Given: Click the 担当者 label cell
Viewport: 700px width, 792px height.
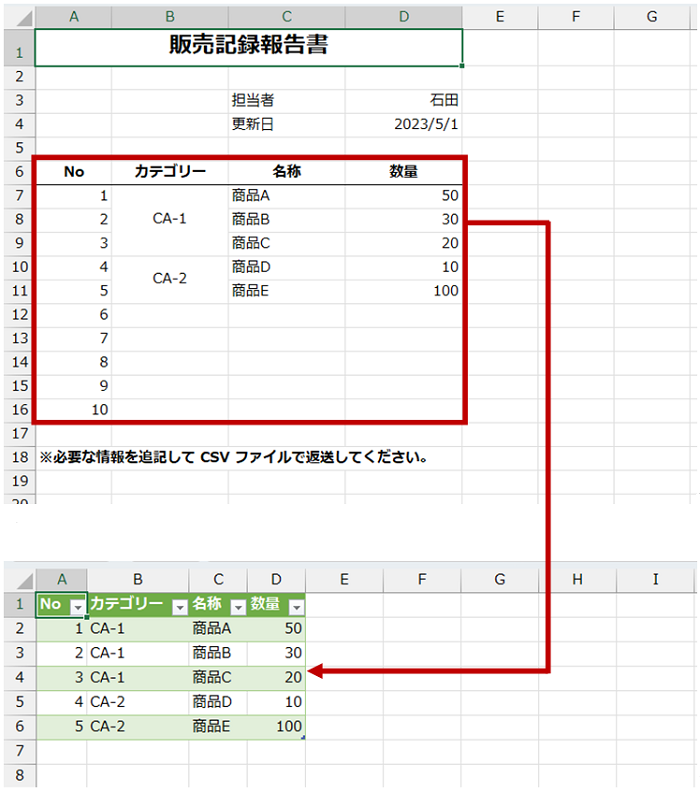Looking at the screenshot, I should (286, 100).
